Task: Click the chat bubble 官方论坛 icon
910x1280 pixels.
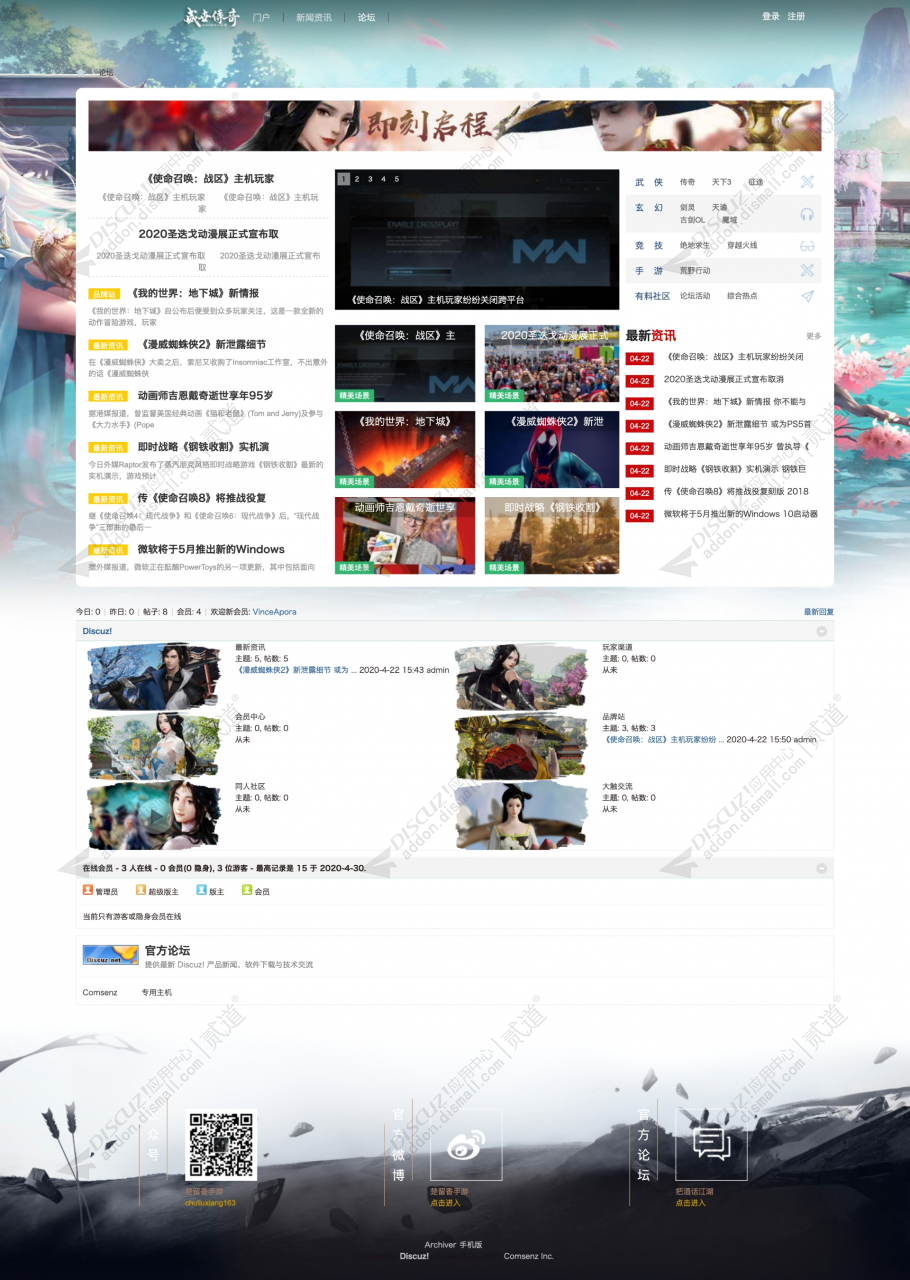Action: click(x=711, y=1143)
